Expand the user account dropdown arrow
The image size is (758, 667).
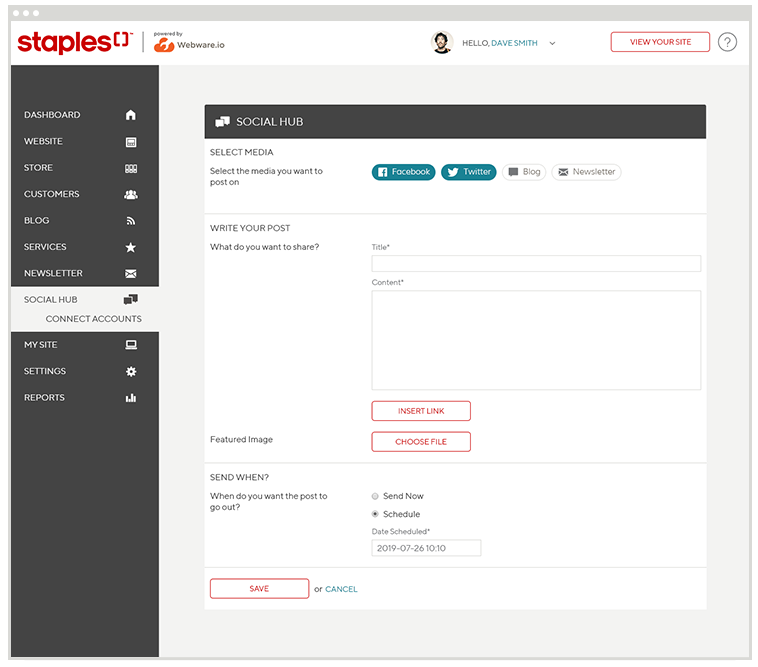point(552,44)
